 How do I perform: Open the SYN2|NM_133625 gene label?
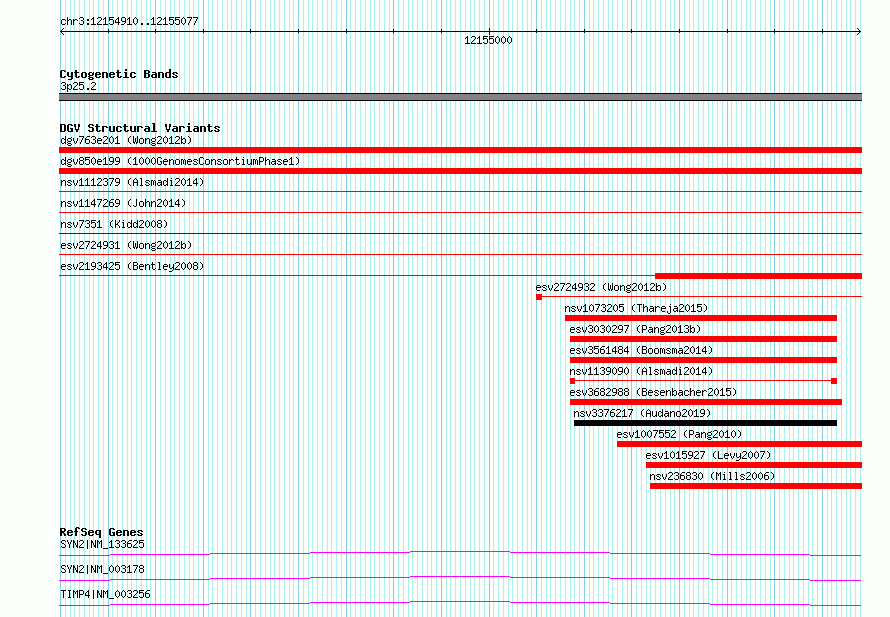coord(102,544)
